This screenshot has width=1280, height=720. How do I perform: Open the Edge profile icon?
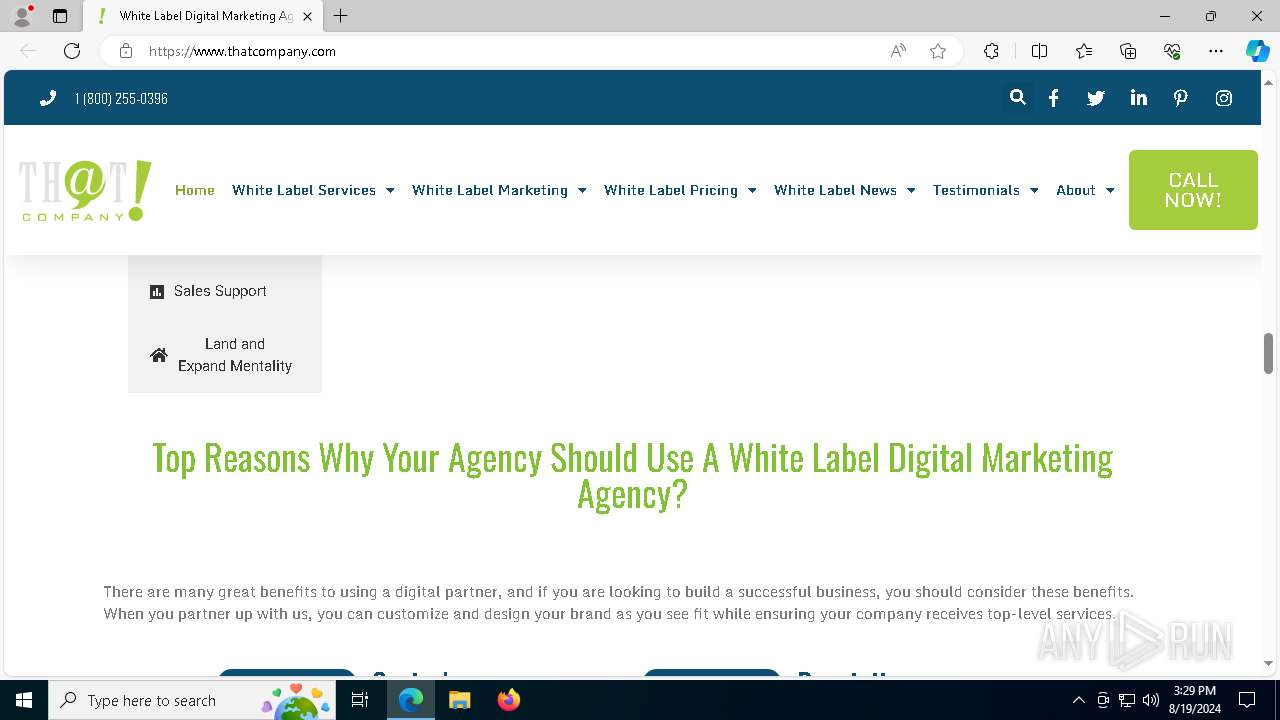[x=22, y=16]
